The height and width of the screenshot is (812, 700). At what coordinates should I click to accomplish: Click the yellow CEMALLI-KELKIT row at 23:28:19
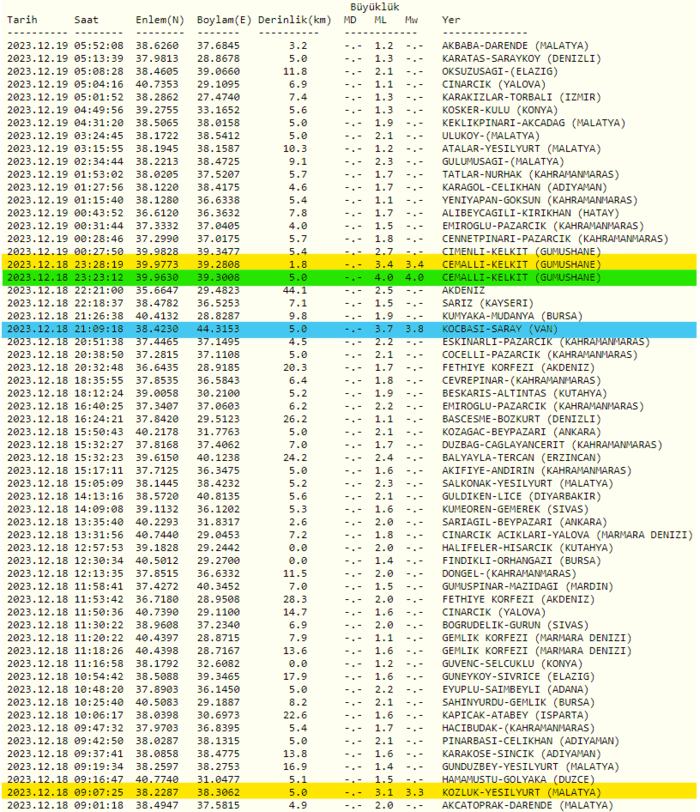click(x=350, y=264)
